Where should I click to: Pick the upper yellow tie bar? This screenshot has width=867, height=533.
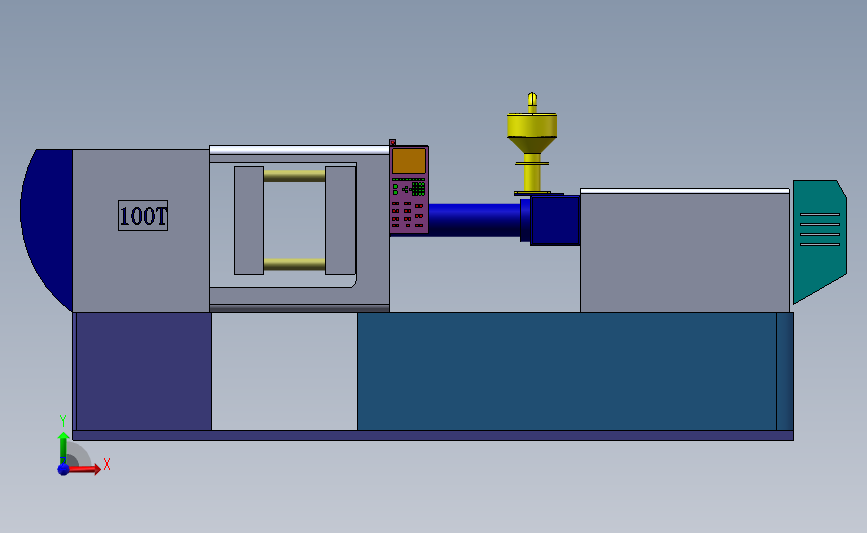[x=294, y=176]
